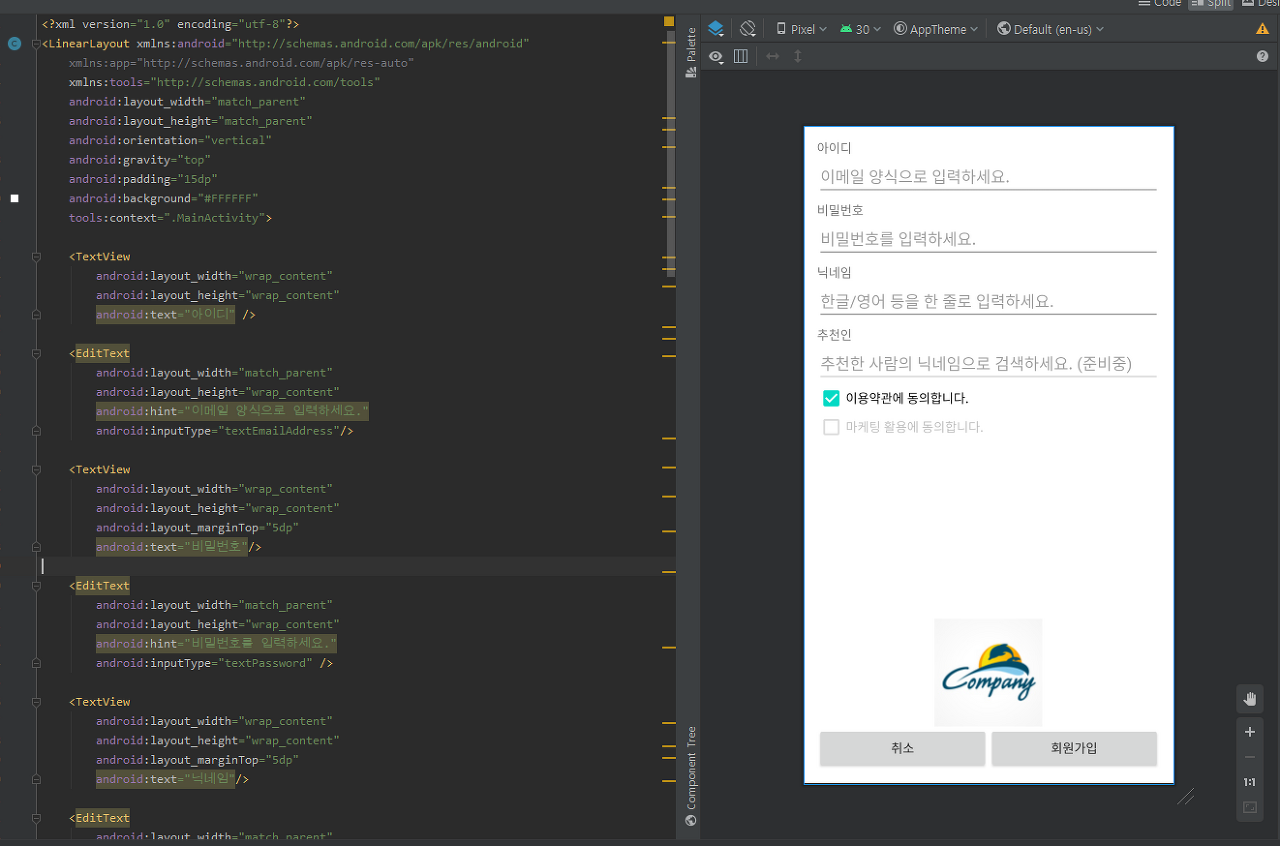Image resolution: width=1280 pixels, height=846 pixels.
Task: Select the pan hand tool in preview
Action: [x=1250, y=698]
